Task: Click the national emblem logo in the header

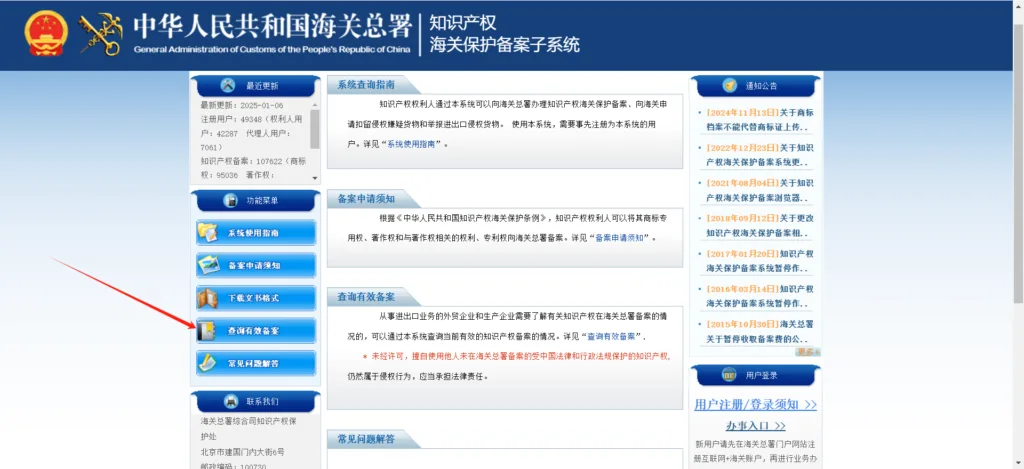Action: [46, 33]
